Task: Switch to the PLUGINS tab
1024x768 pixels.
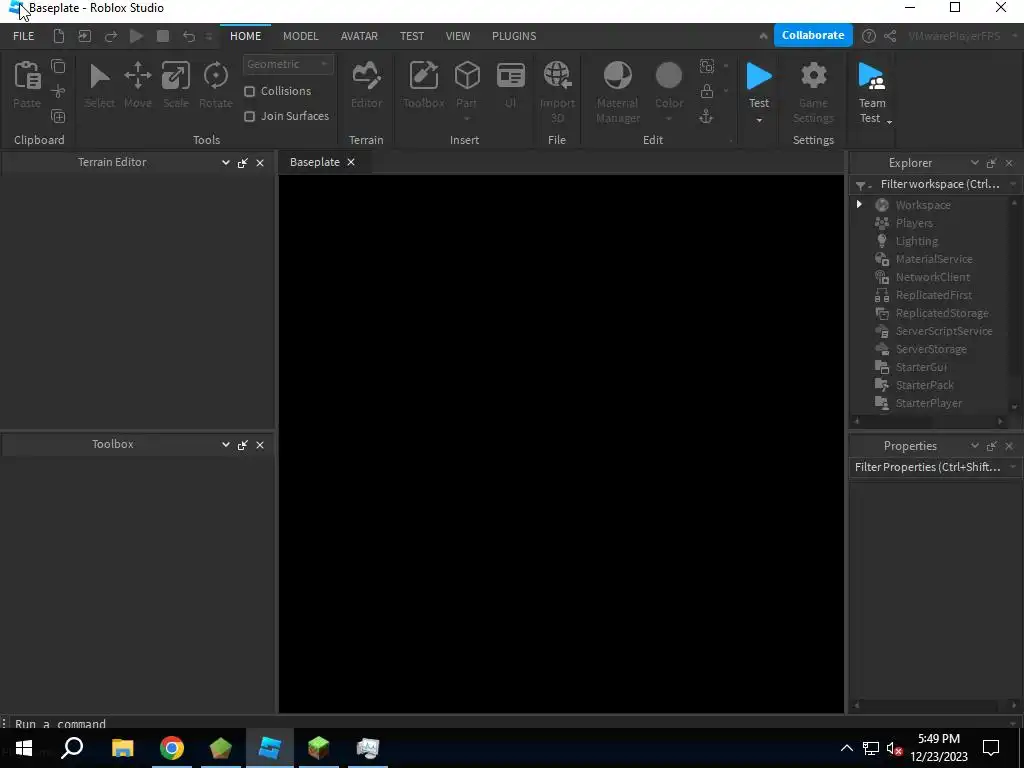Action: [x=514, y=36]
